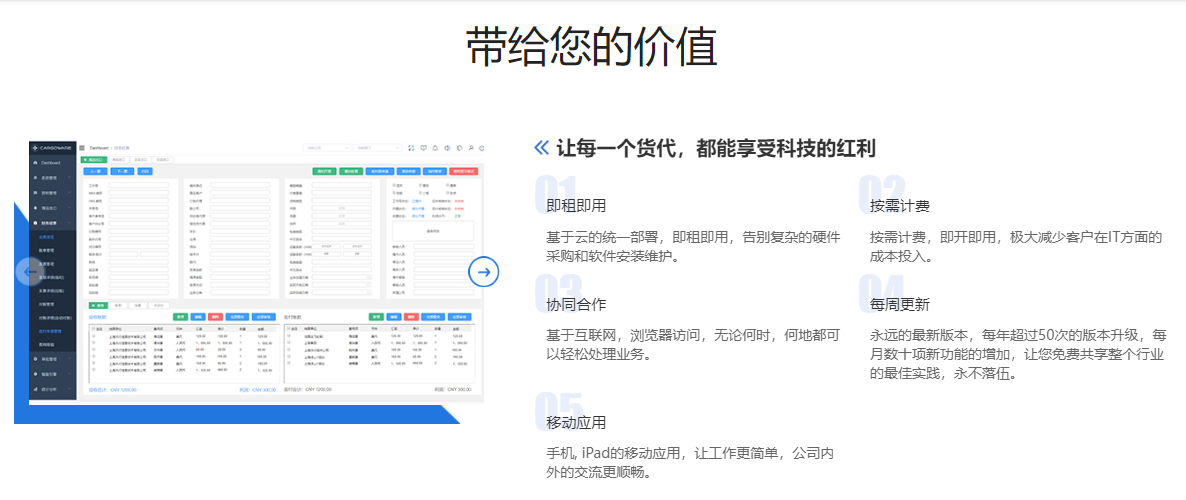Viewport: 1186px width, 500px height.
Task: Open the bell notifications icon in dashboard header
Action: (434, 148)
